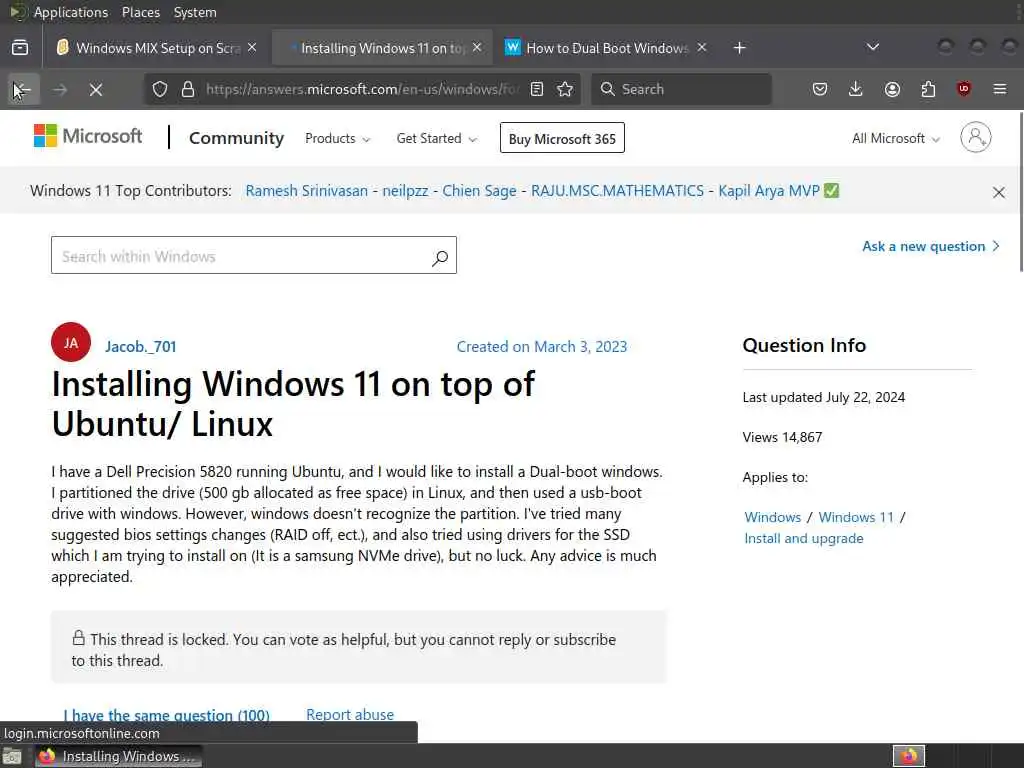This screenshot has width=1024, height=768.
Task: Click the padlock site info icon
Action: (x=188, y=89)
